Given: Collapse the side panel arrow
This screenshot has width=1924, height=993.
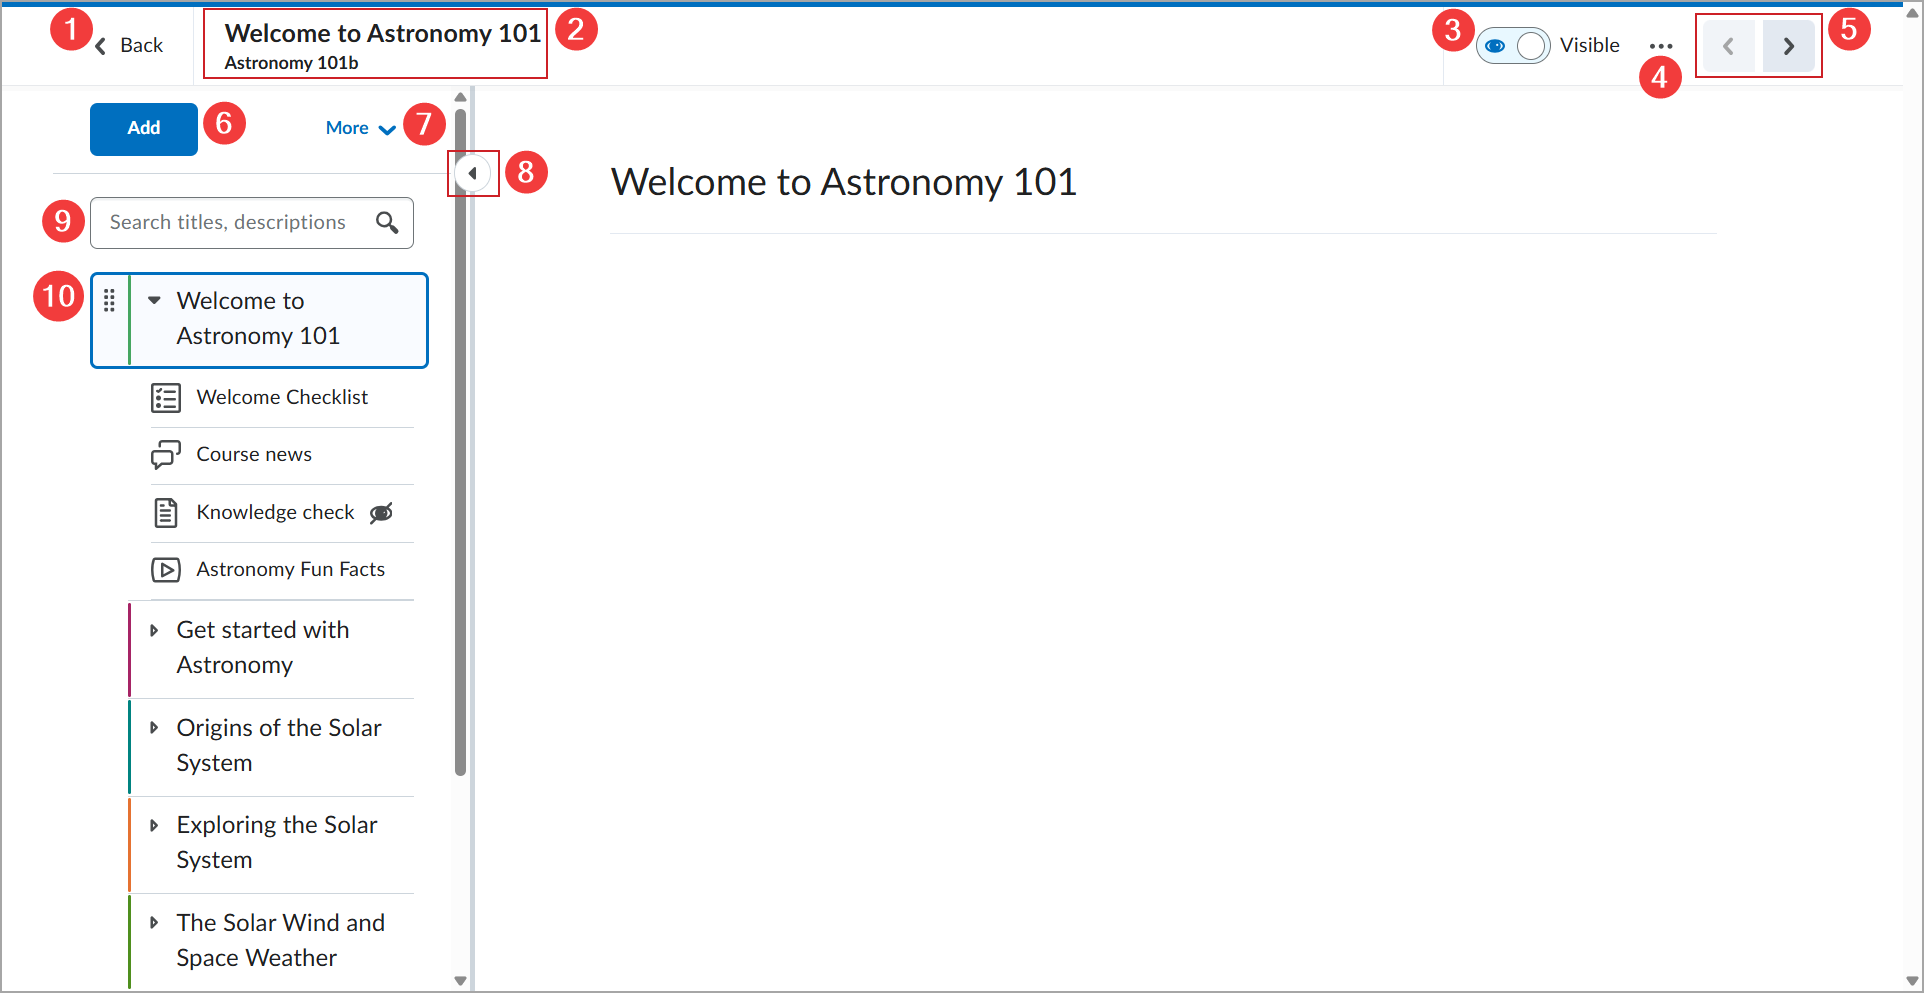Looking at the screenshot, I should (472, 173).
